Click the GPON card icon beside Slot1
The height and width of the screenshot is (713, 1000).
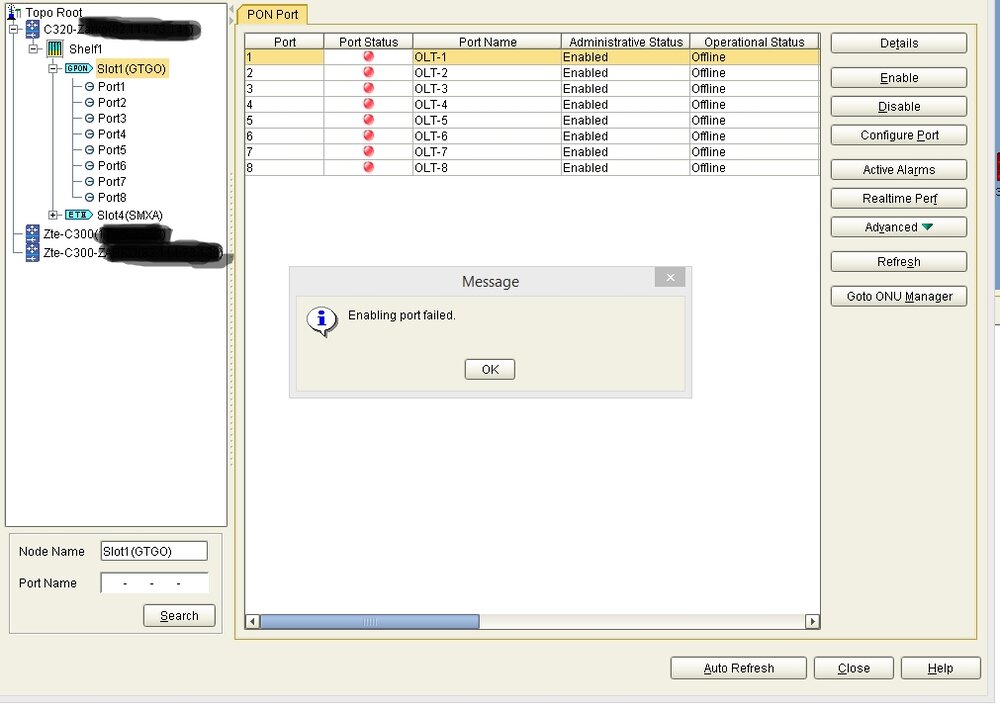[x=78, y=69]
